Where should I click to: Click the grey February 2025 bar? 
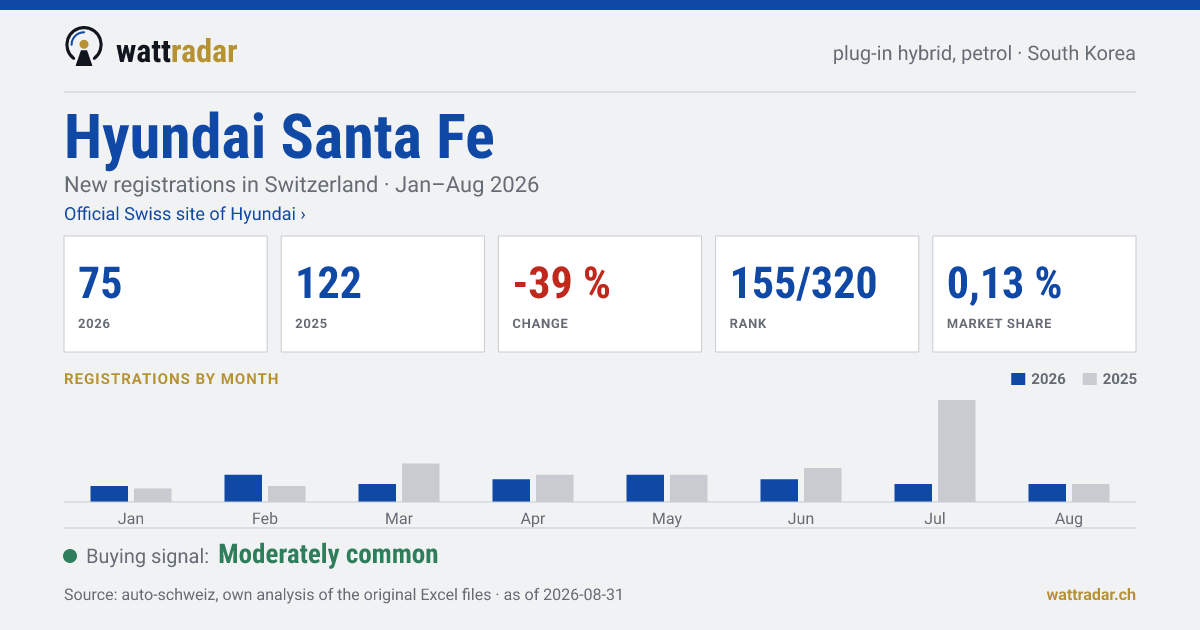pyautogui.click(x=287, y=494)
